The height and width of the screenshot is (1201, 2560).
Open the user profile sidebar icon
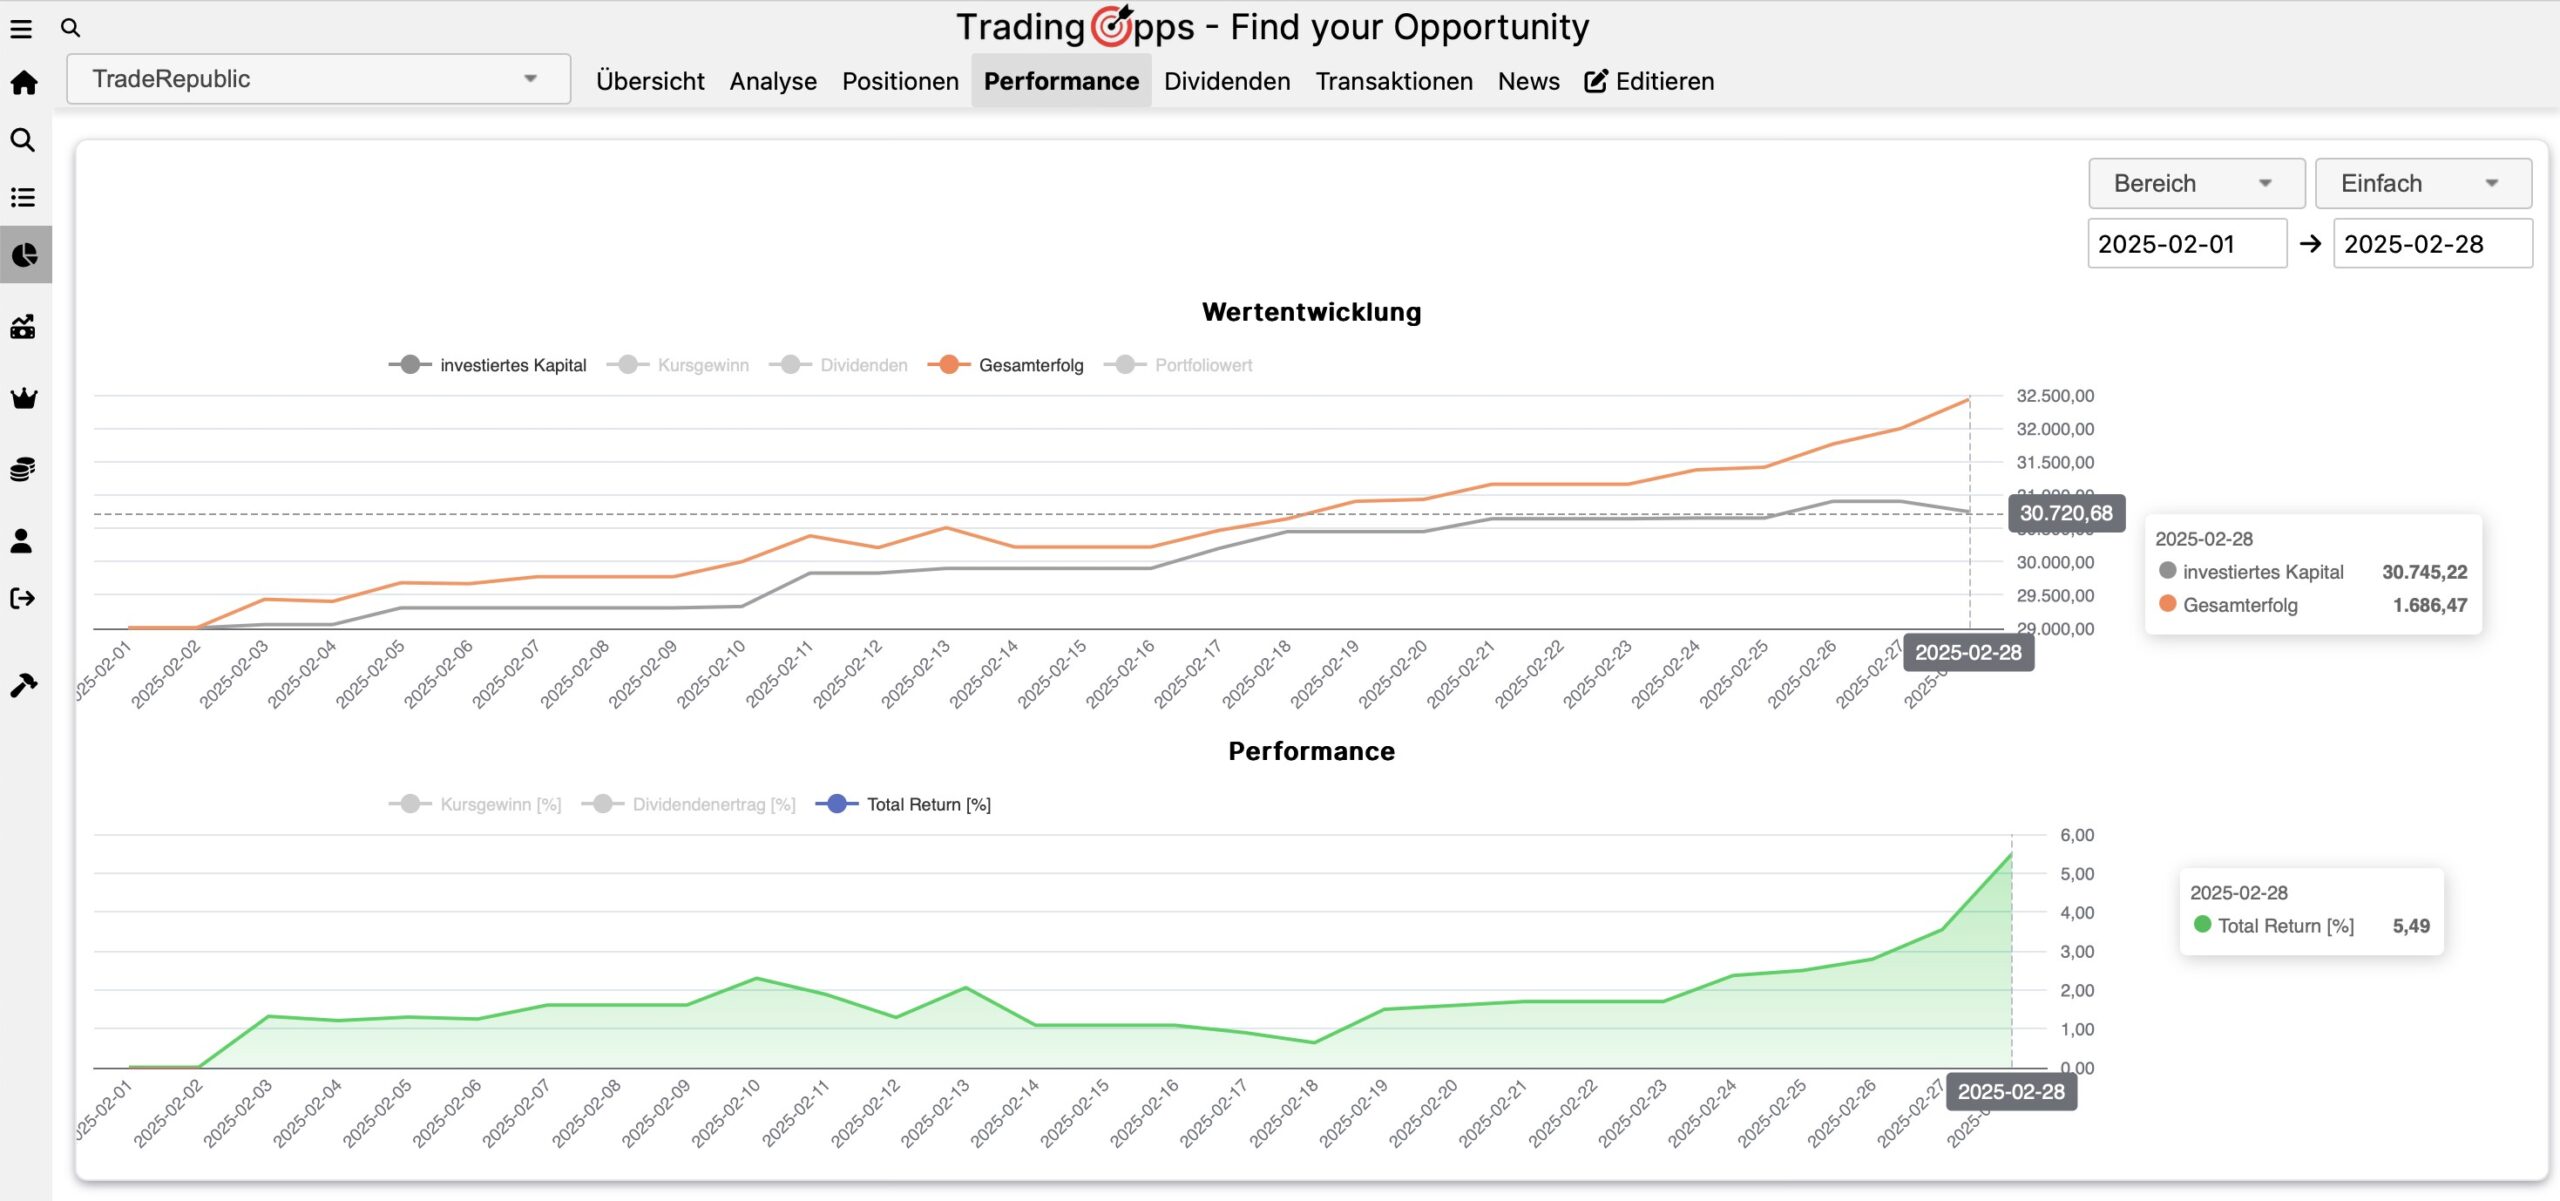(22, 541)
